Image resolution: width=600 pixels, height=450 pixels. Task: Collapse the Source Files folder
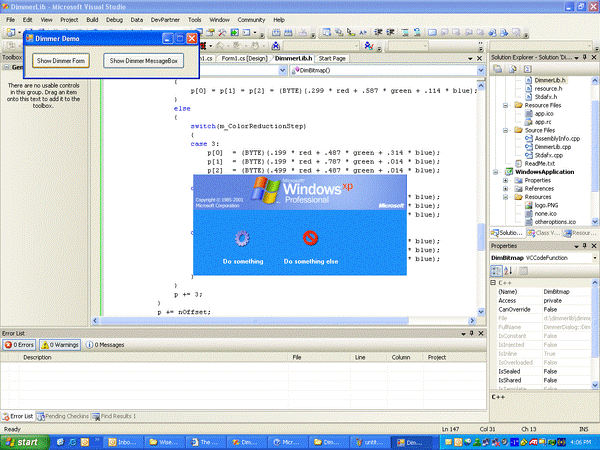(x=505, y=130)
